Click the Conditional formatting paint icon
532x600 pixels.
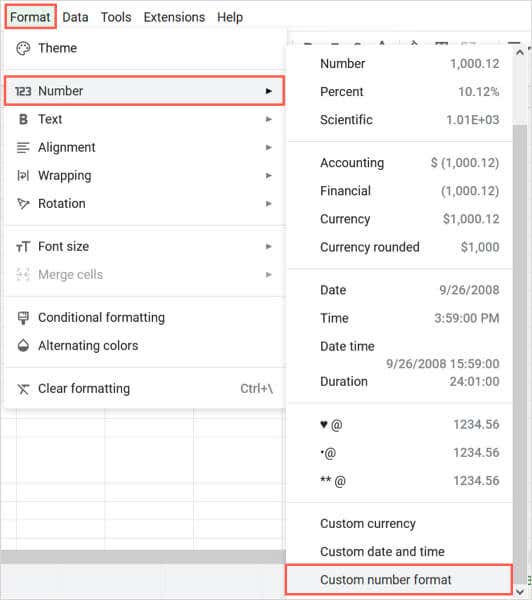click(x=23, y=318)
